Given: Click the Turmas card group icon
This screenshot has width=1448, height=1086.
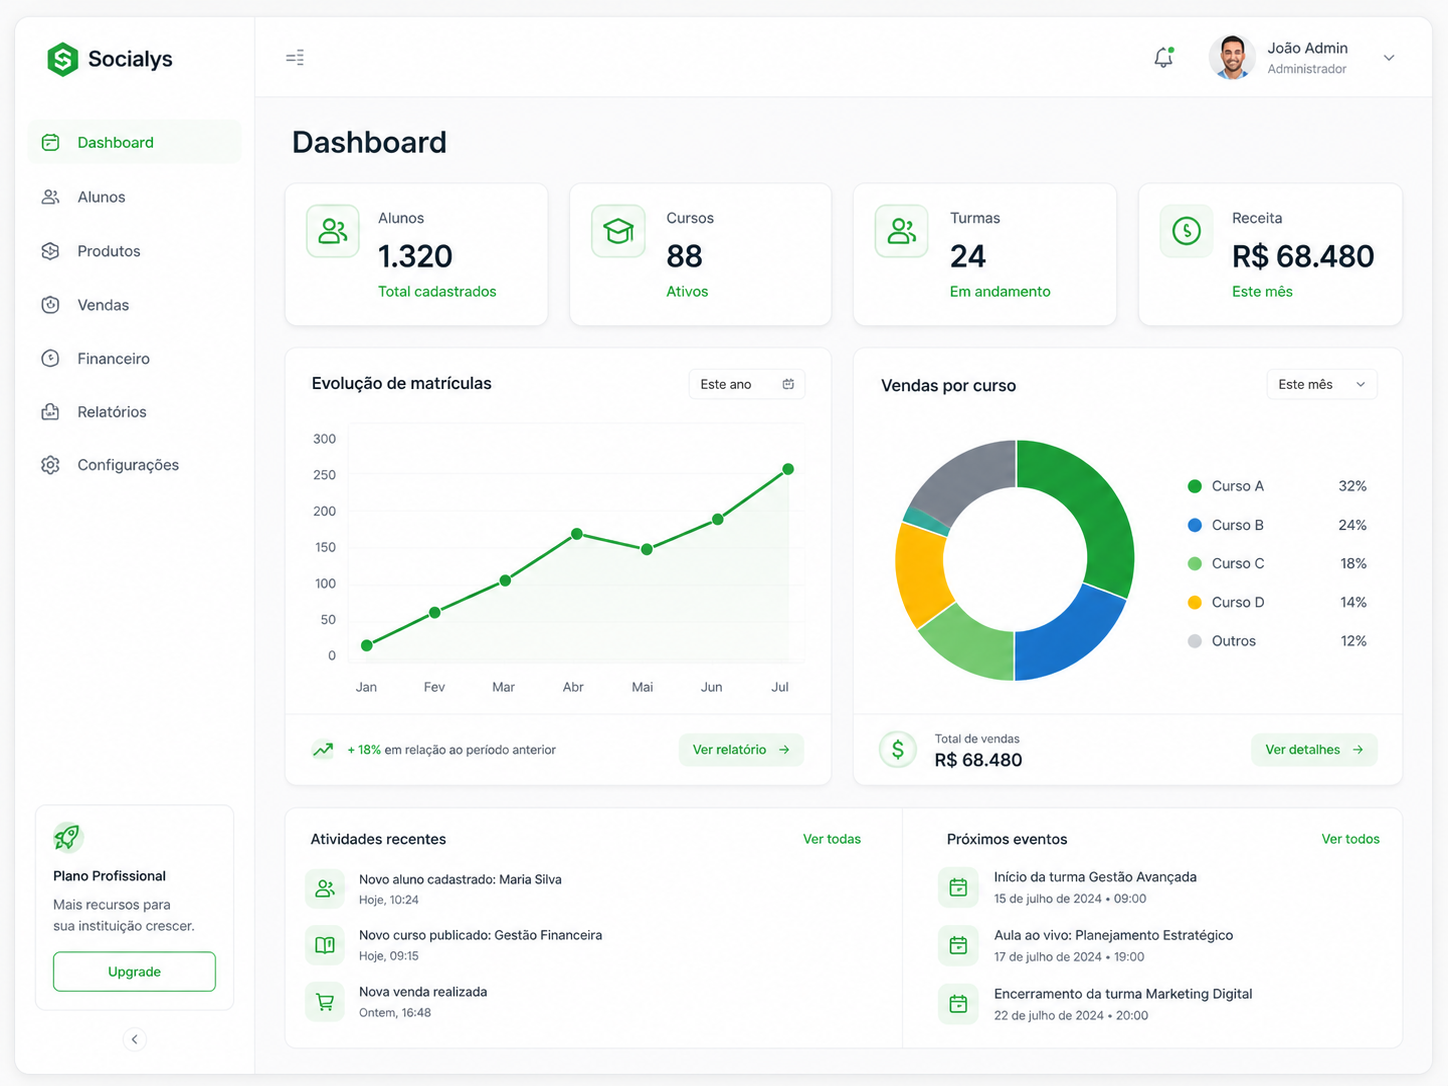Looking at the screenshot, I should (x=902, y=231).
